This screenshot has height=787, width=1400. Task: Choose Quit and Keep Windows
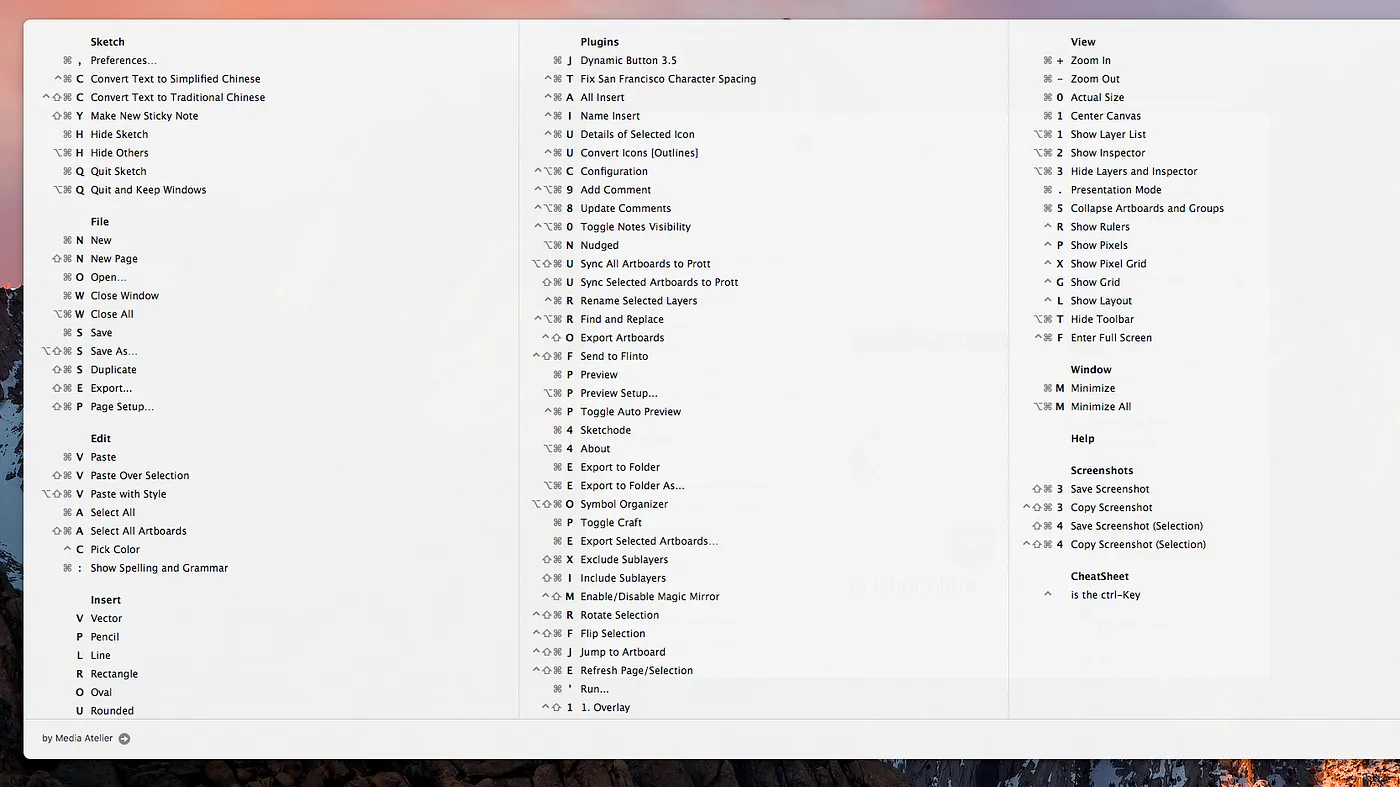[148, 190]
